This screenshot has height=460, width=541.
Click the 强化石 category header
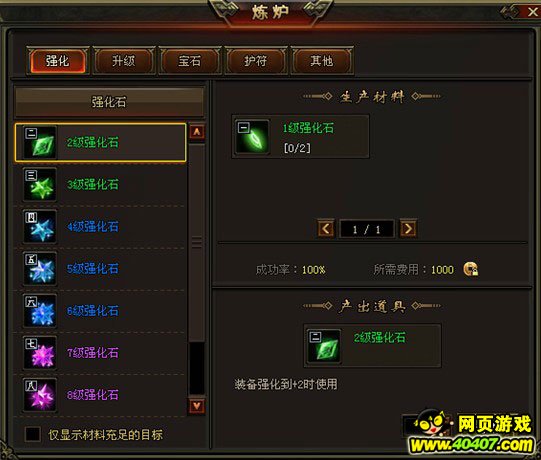click(109, 102)
